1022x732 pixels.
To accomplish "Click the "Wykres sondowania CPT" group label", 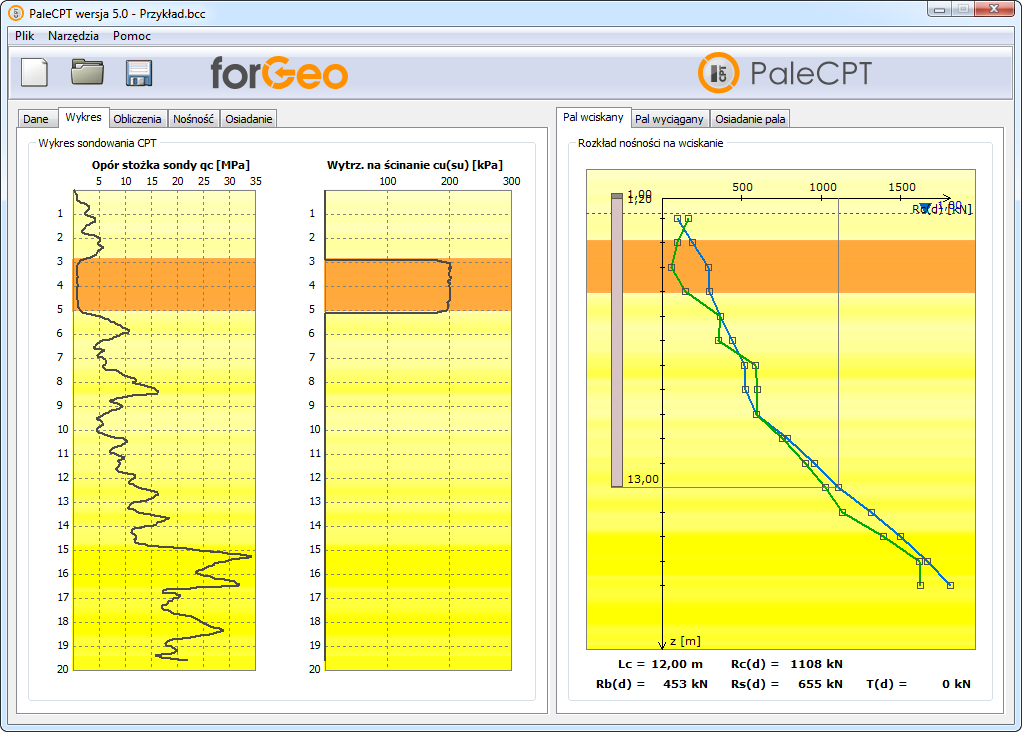I will 98,143.
